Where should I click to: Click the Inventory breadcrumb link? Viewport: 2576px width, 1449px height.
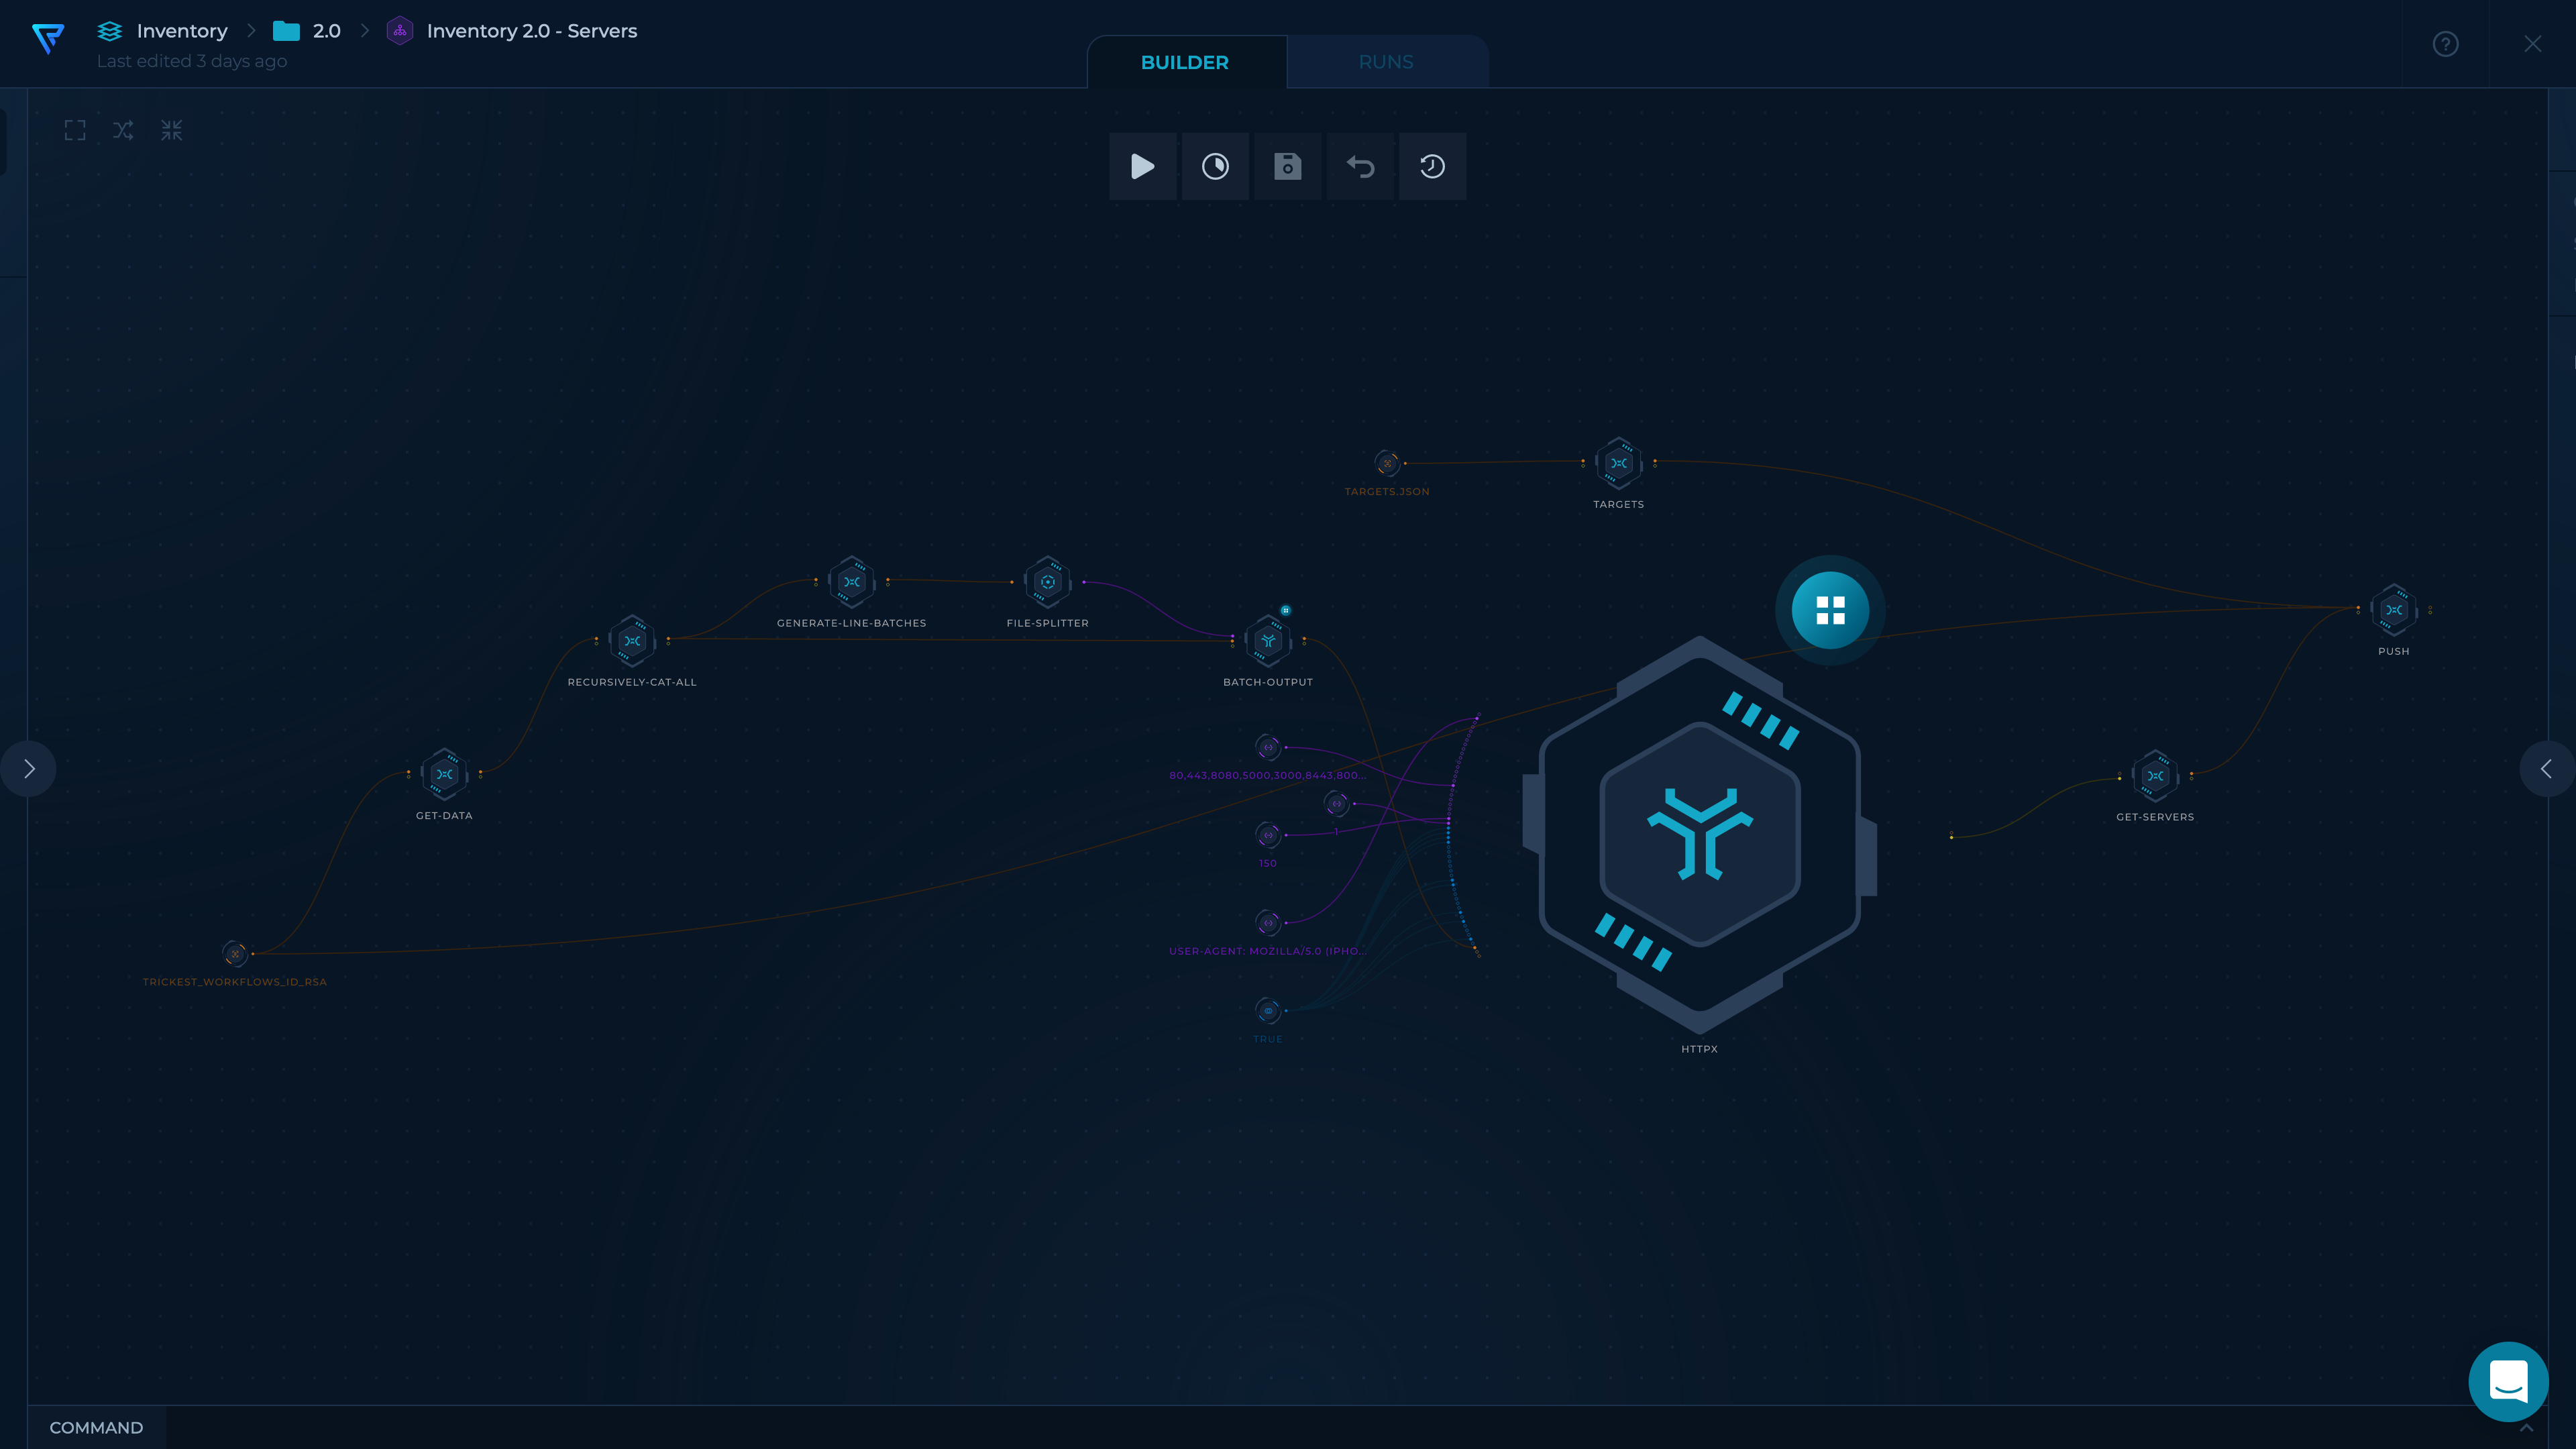(181, 31)
